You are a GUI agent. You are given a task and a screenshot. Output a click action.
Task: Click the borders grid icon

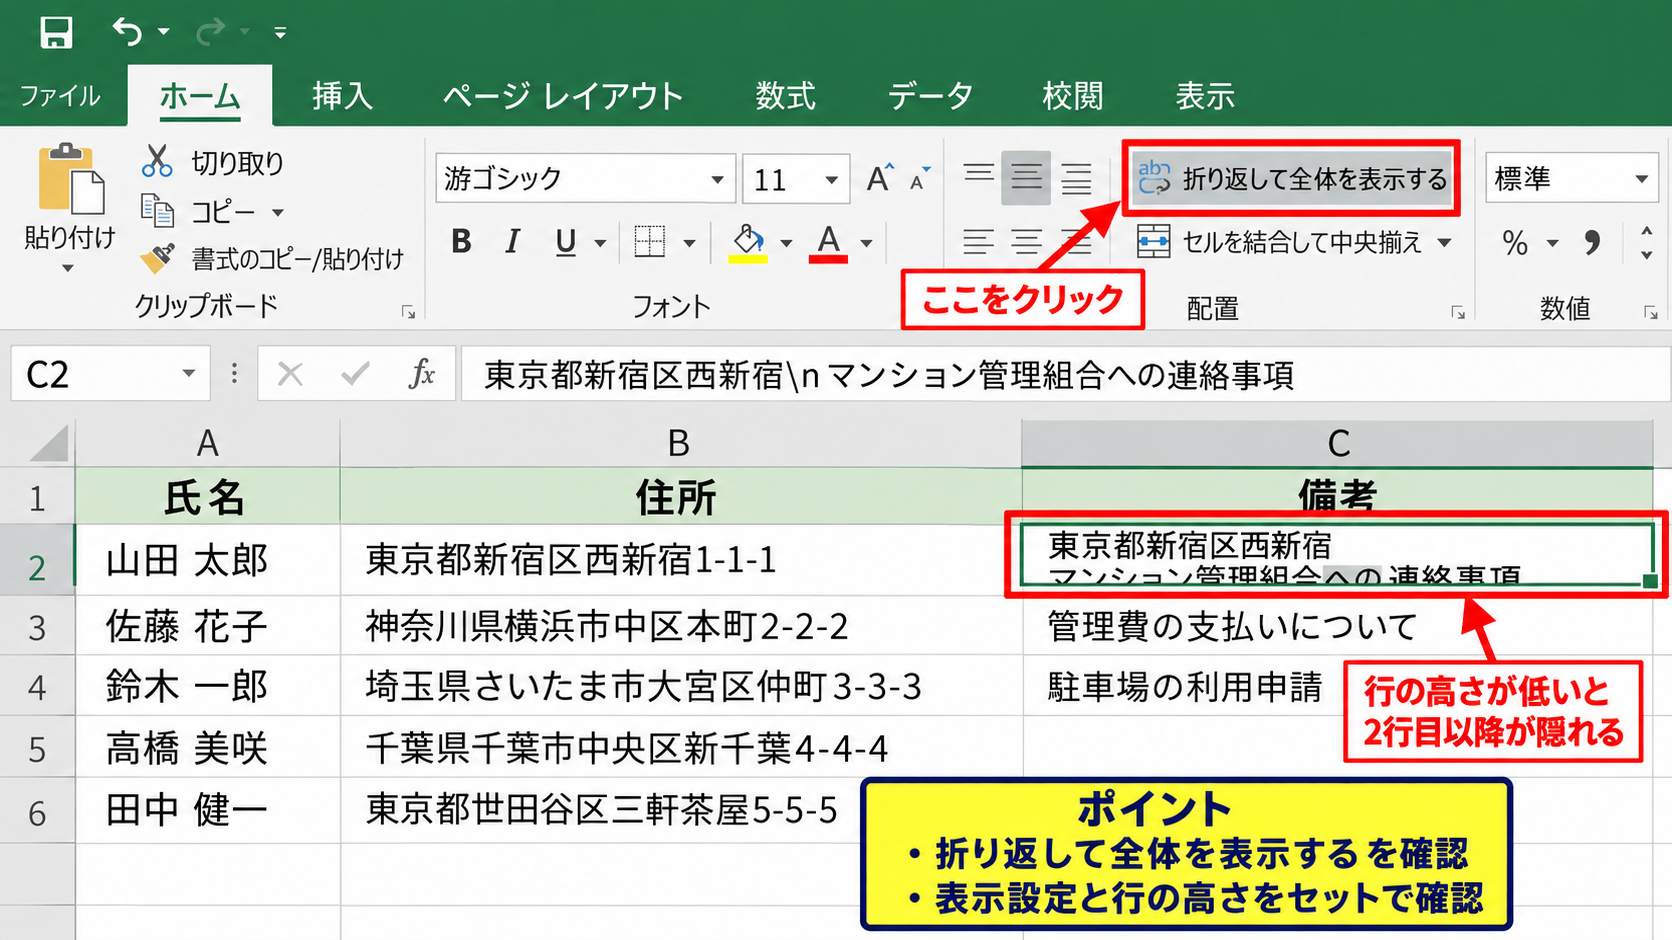tap(650, 241)
